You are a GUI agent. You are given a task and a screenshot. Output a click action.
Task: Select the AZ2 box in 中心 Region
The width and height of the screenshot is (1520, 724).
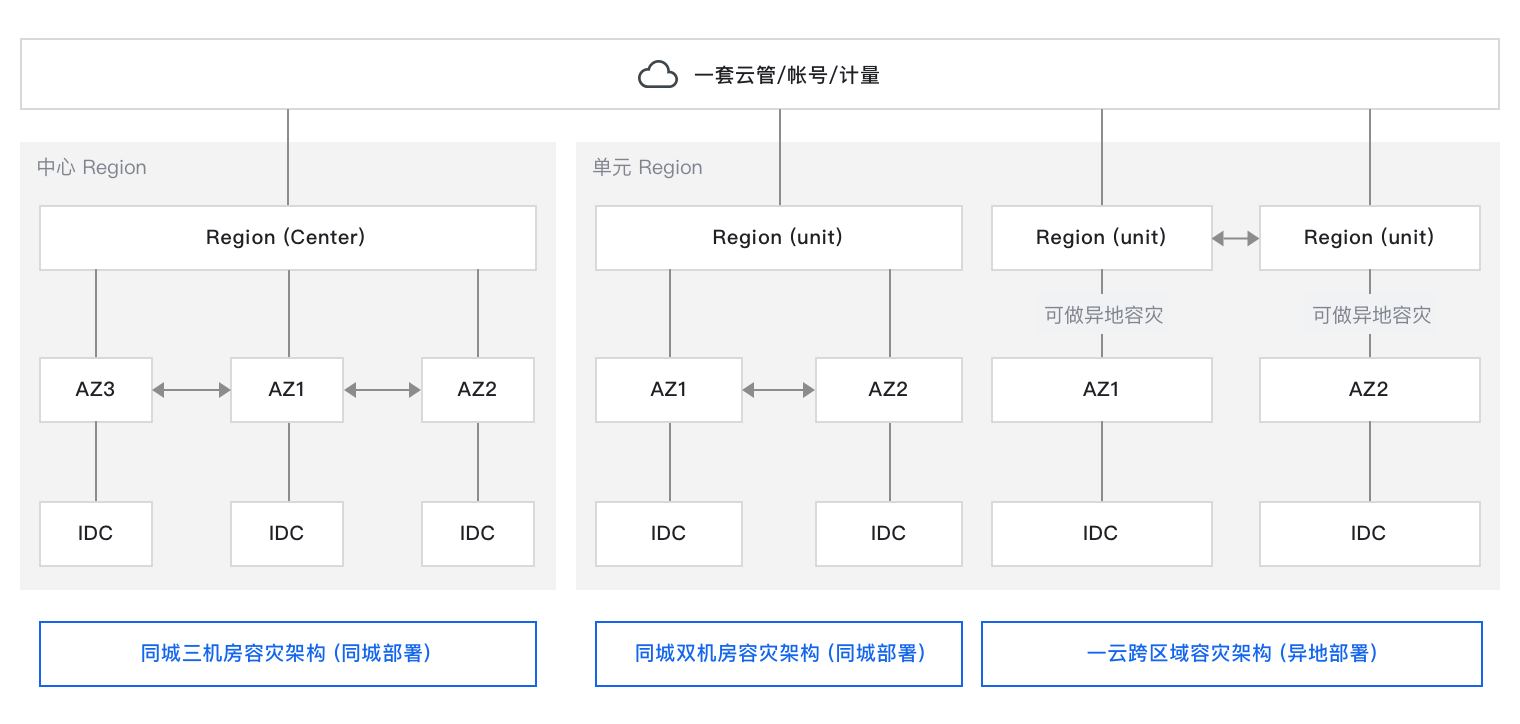click(x=478, y=390)
